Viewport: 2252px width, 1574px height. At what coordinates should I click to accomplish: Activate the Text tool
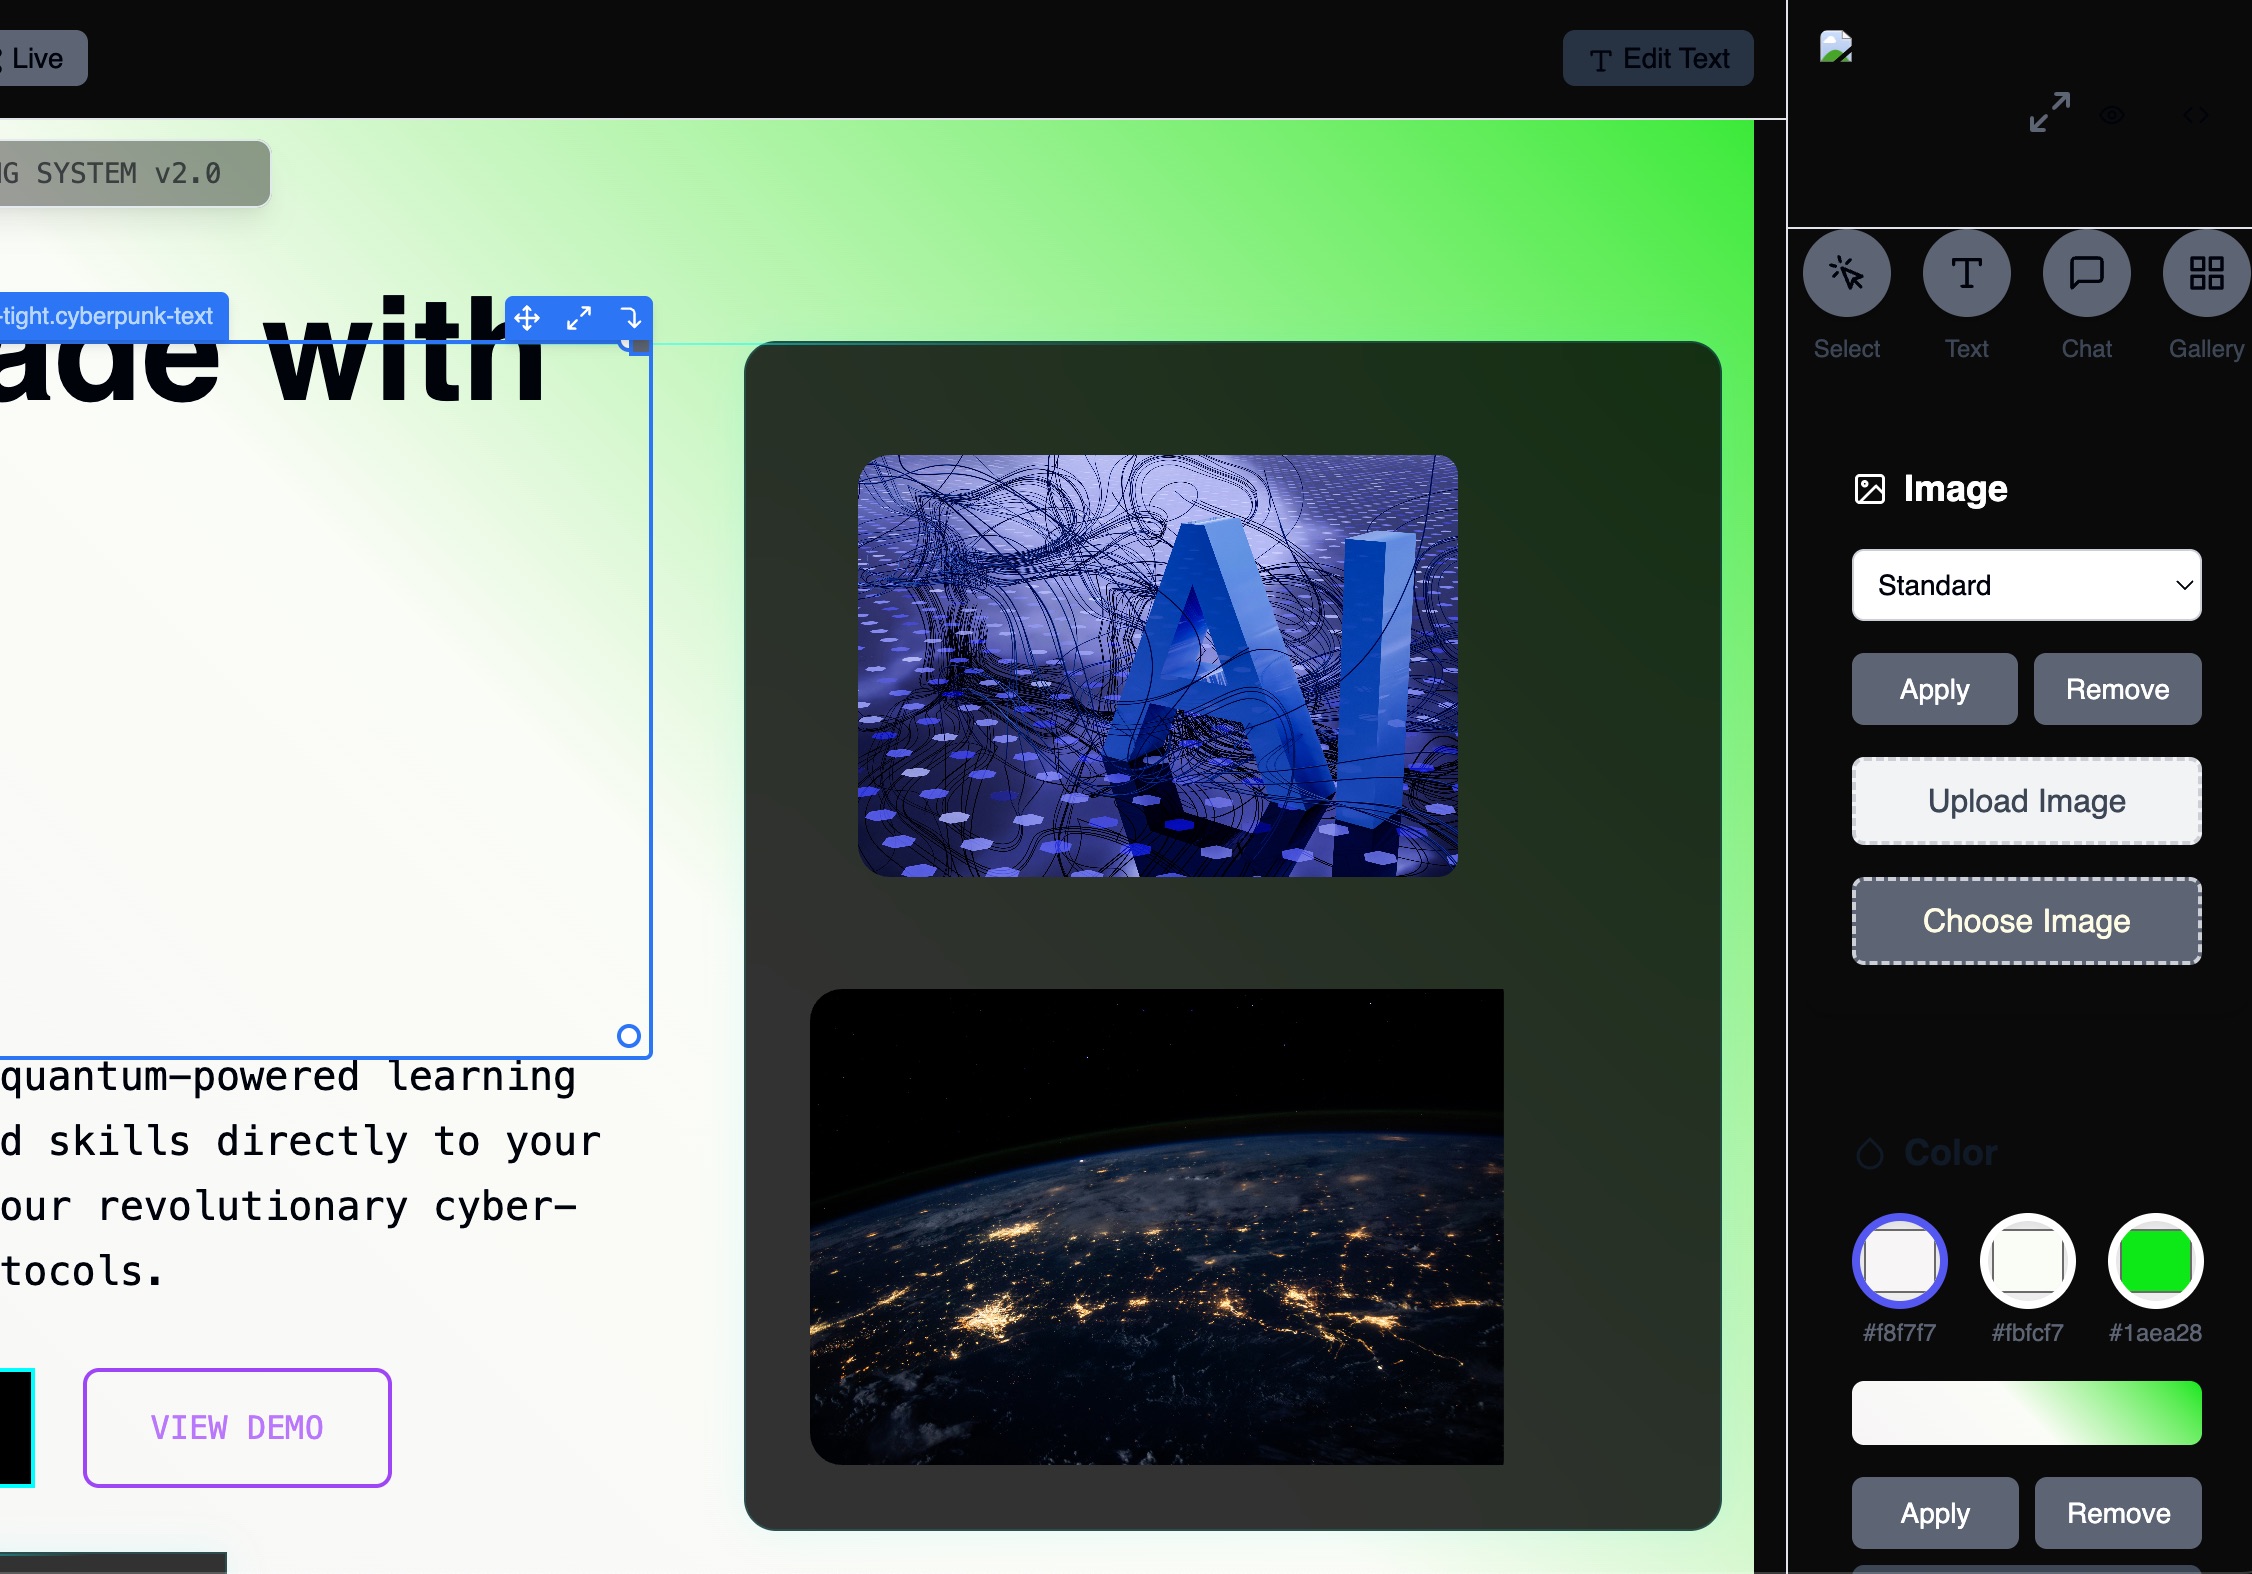1967,274
